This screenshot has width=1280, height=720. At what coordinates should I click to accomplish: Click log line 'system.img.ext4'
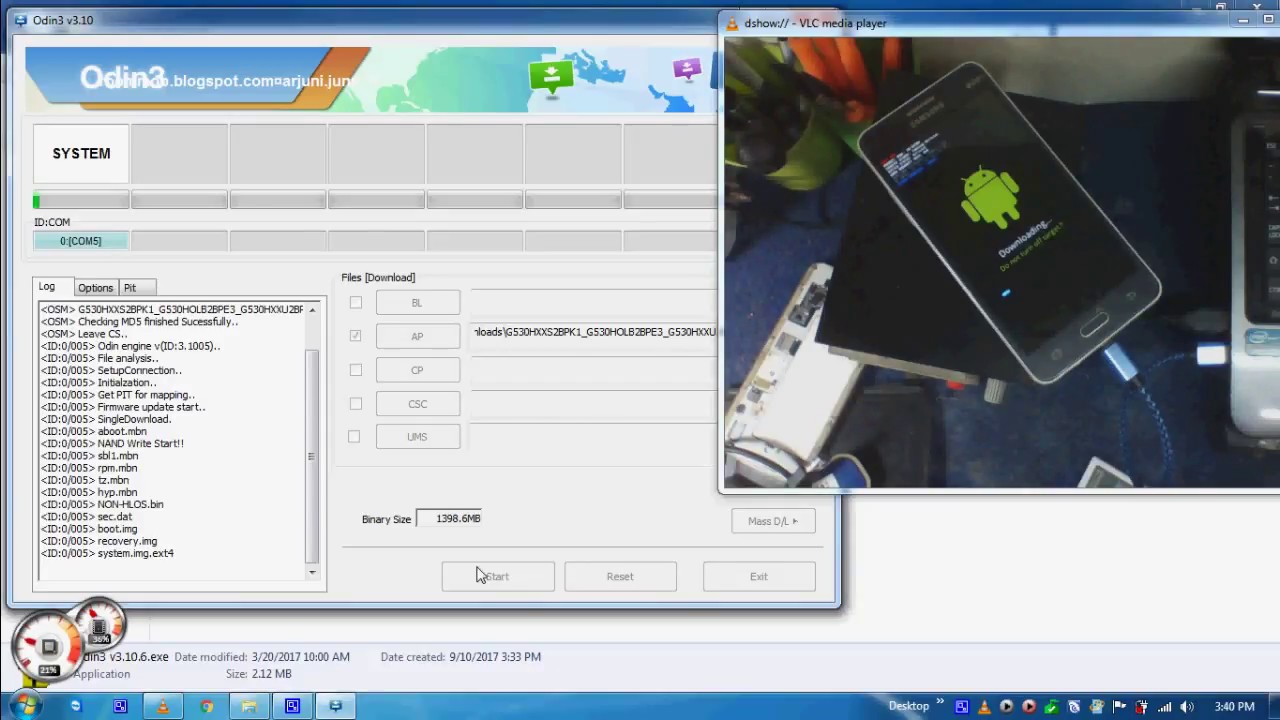pyautogui.click(x=107, y=553)
